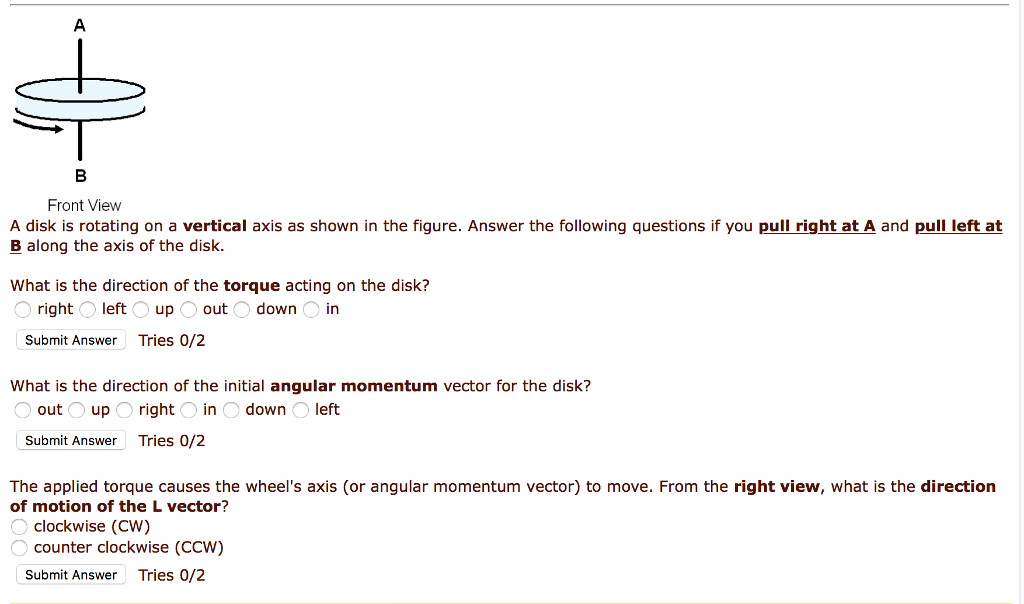Pick 'up' for the torque direction

pos(141,310)
